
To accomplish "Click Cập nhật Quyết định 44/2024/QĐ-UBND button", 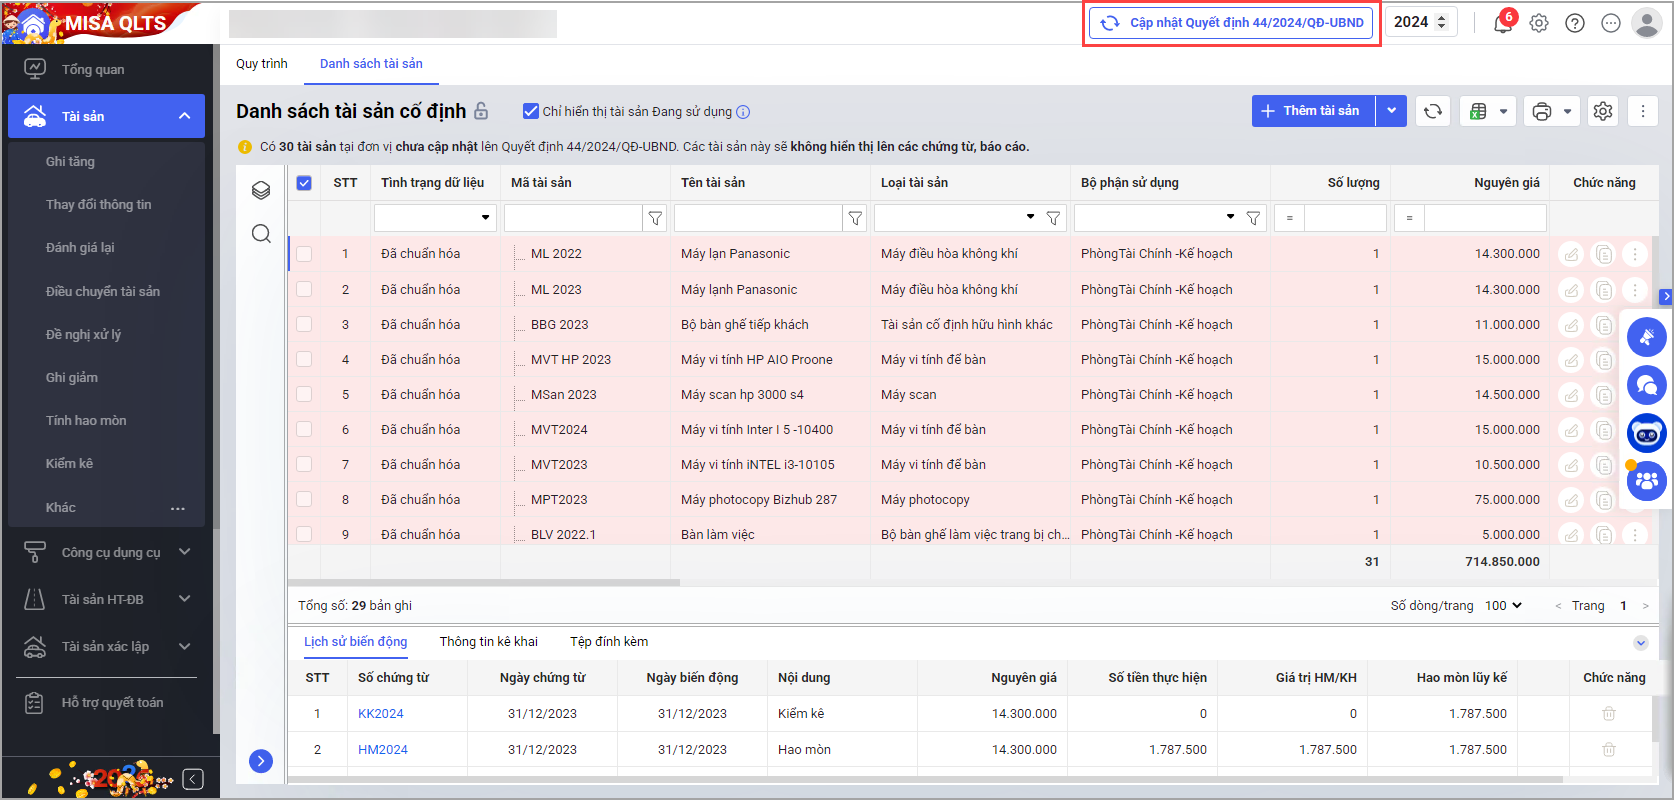I will (x=1234, y=23).
